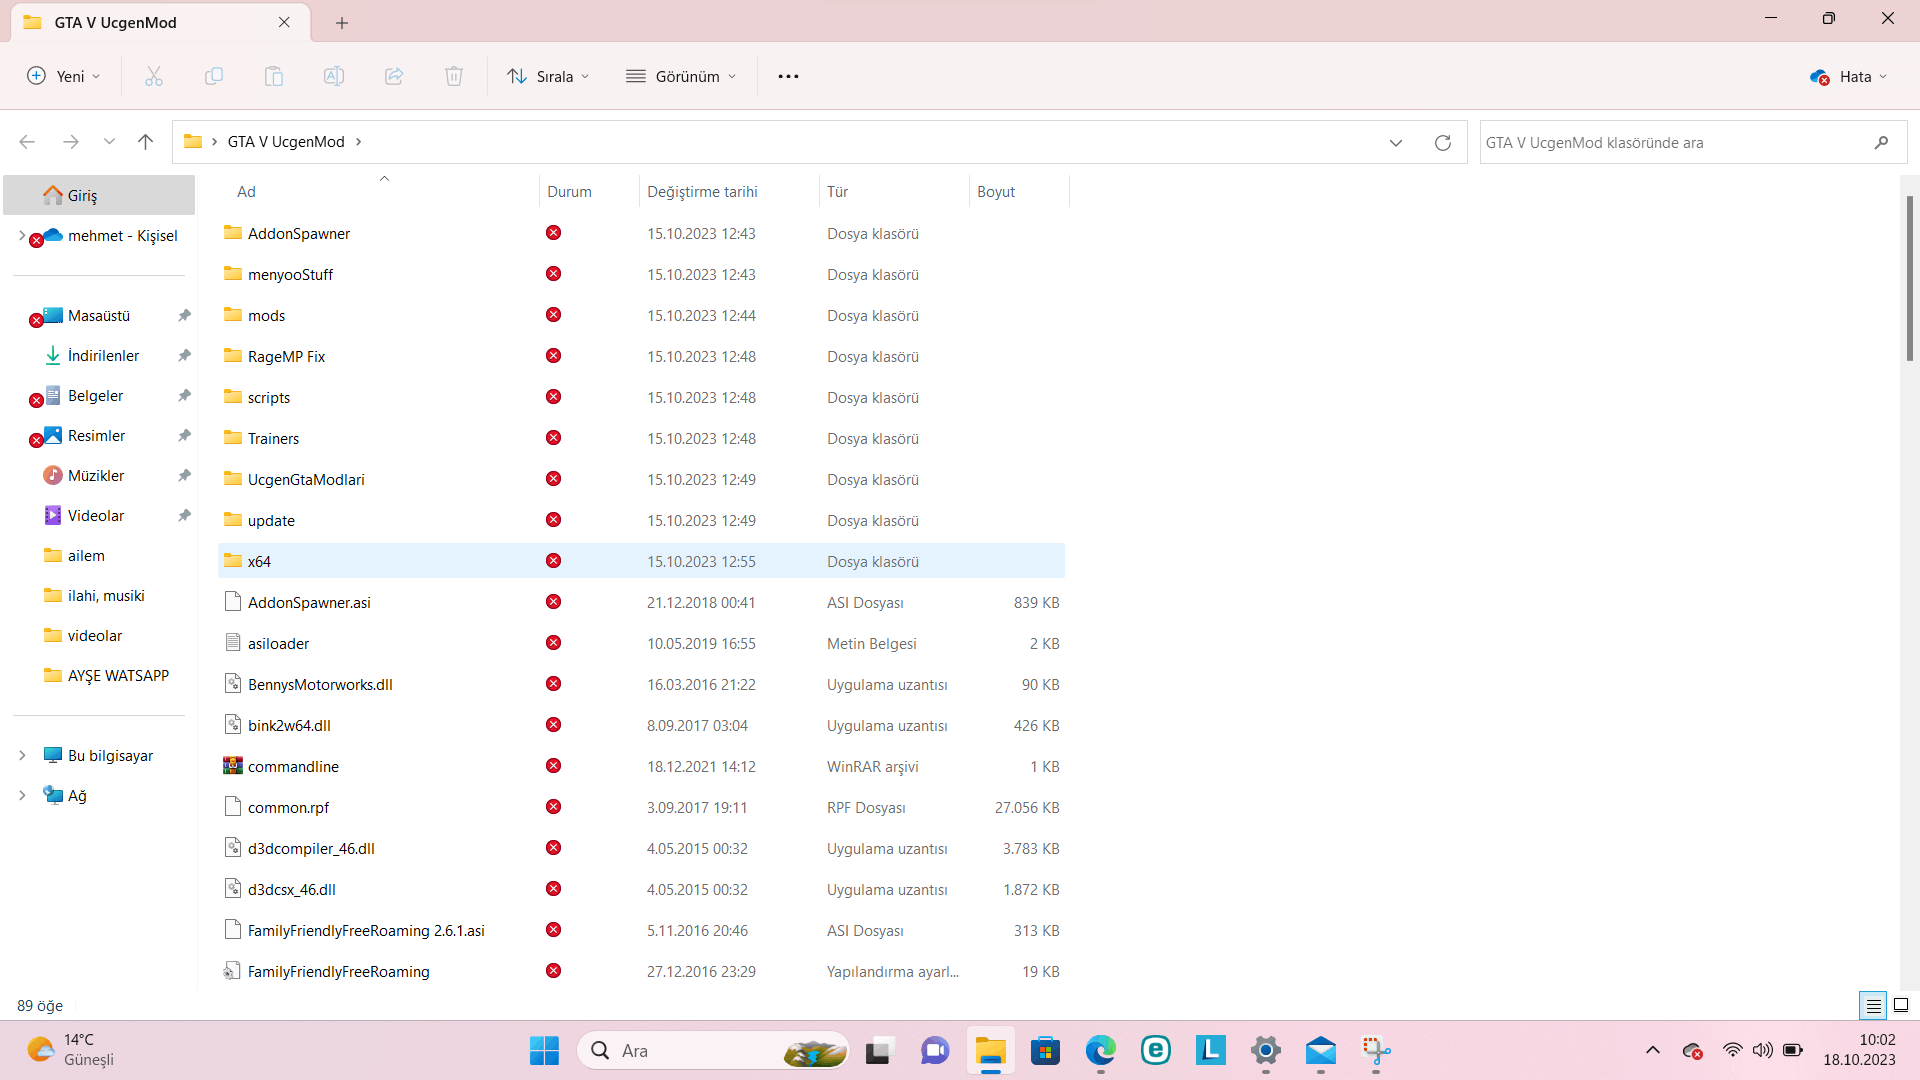
Task: Select the common.rpf file
Action: (x=641, y=807)
